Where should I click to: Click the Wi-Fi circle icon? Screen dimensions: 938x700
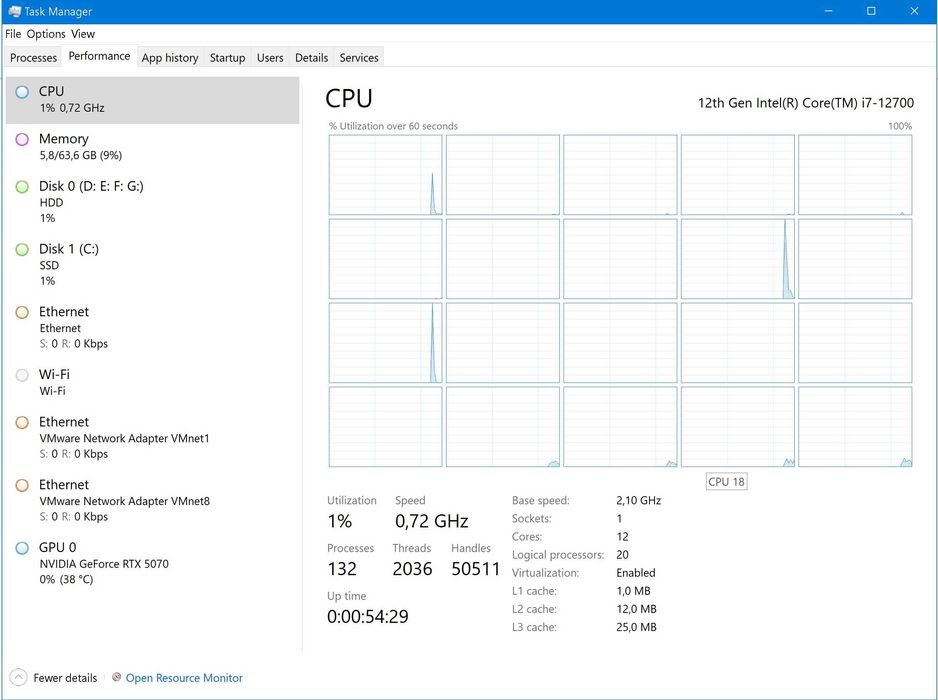[x=22, y=375]
